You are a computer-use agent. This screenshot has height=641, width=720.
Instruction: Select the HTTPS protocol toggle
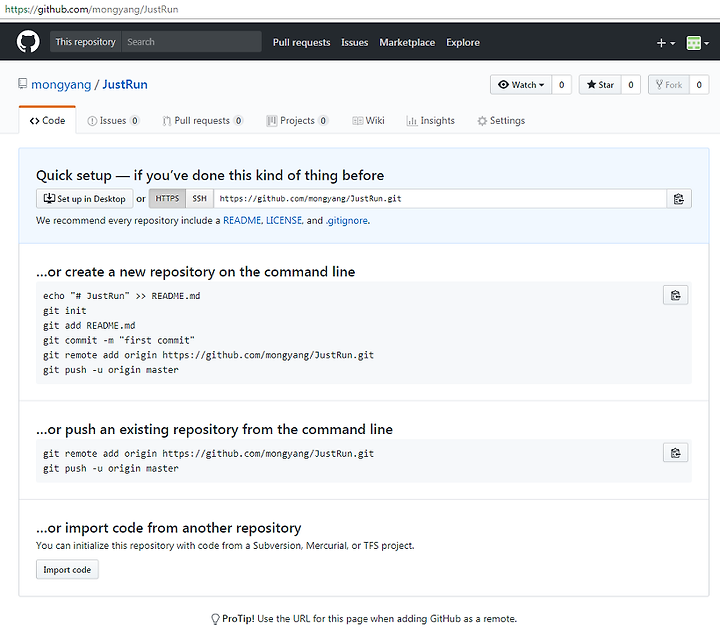167,199
